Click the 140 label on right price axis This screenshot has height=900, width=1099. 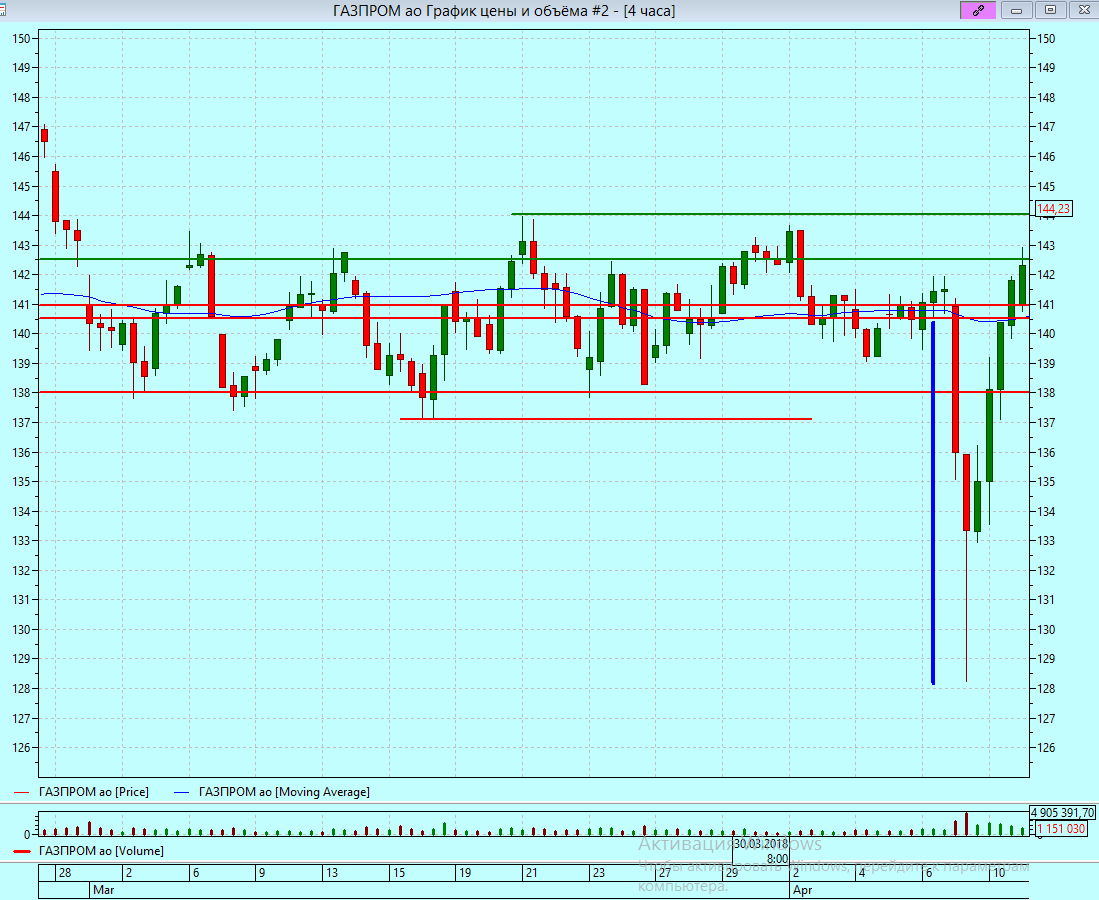(x=1046, y=334)
